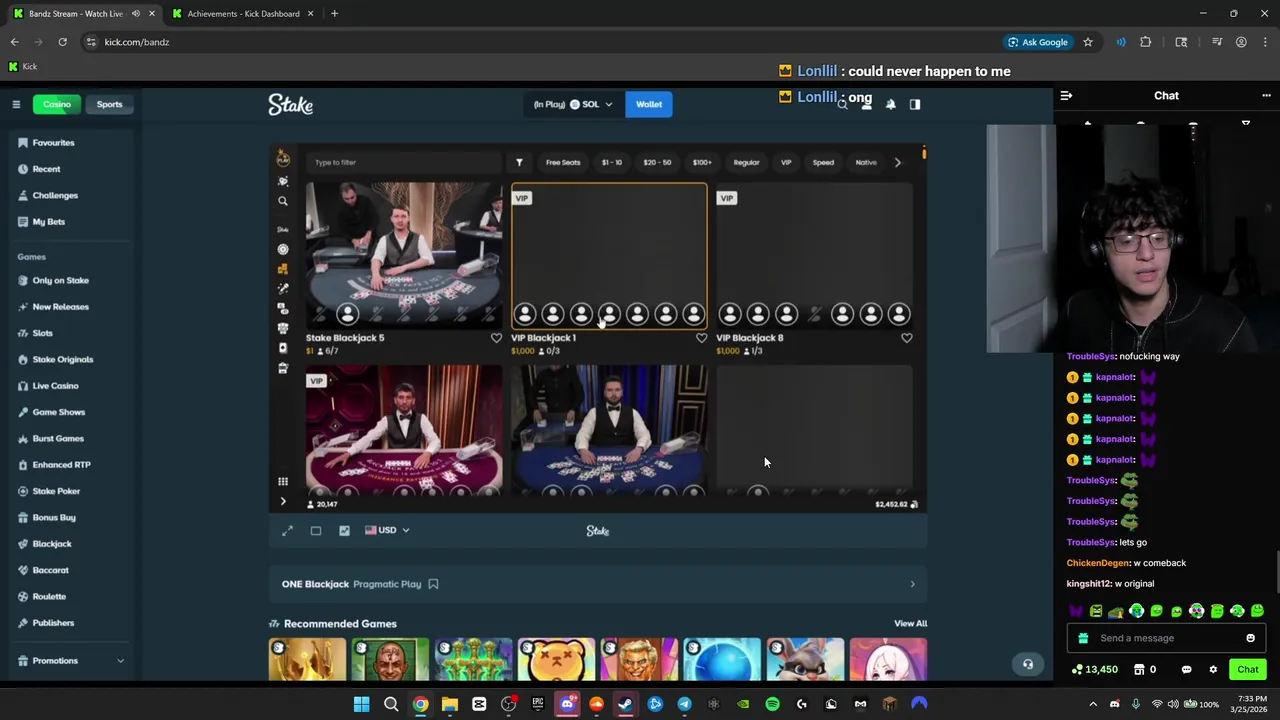
Task: Click the Stake header search icon
Action: point(842,104)
